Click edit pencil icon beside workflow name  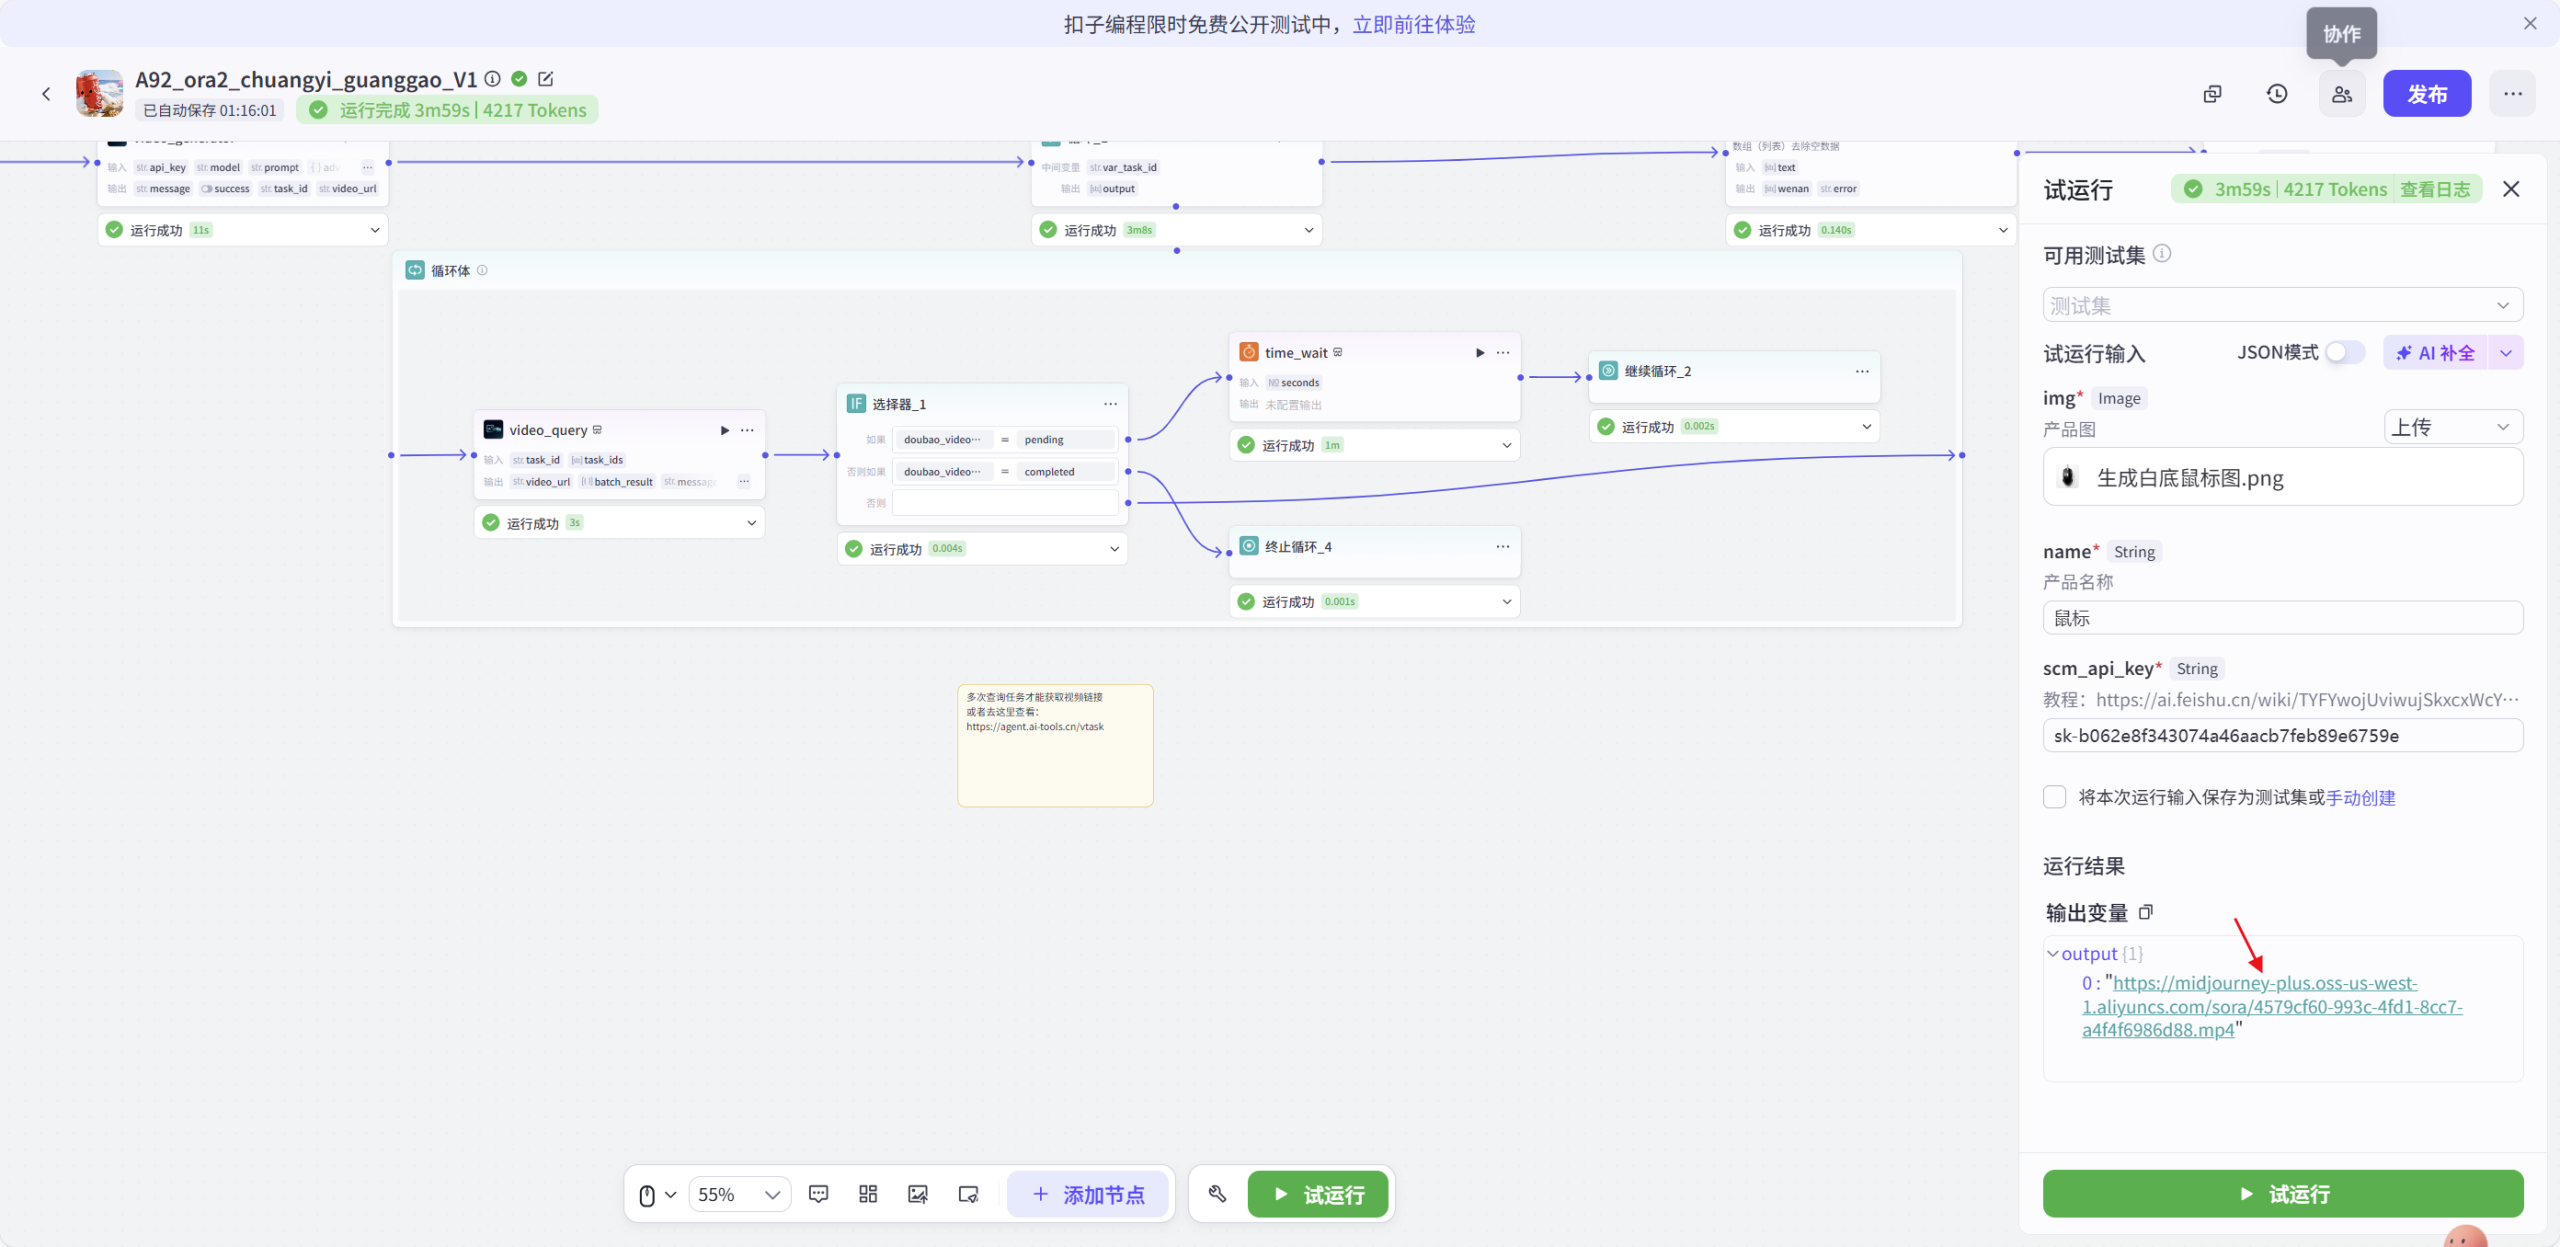[x=546, y=79]
